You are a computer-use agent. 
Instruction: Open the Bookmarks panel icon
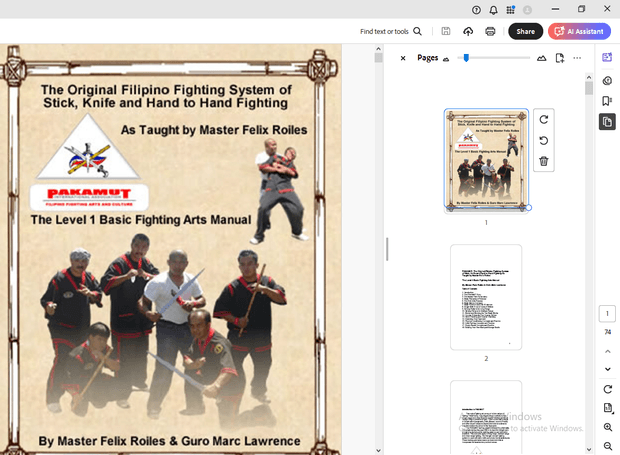coord(607,101)
